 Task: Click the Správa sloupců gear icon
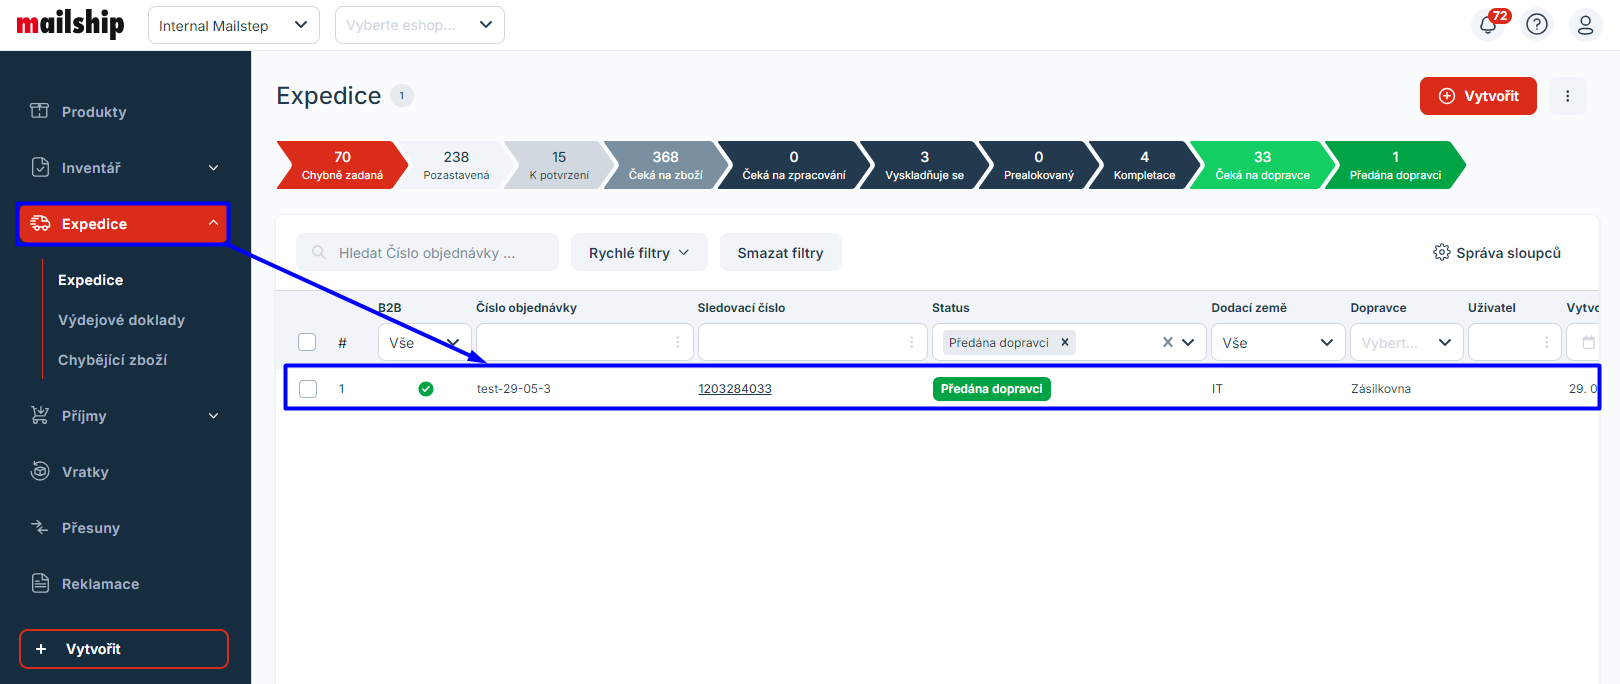(x=1441, y=253)
